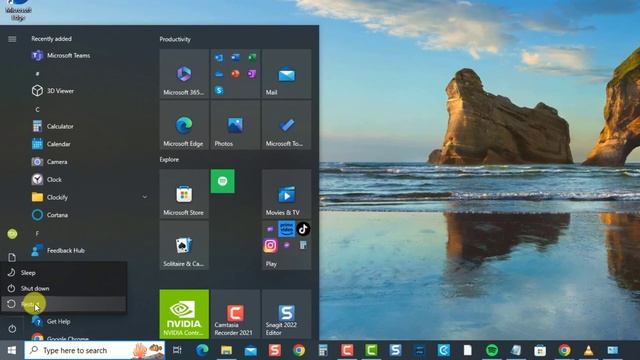Screen dimensions: 640x360
Task: Open the Calculator app in the list
Action: tap(53, 126)
